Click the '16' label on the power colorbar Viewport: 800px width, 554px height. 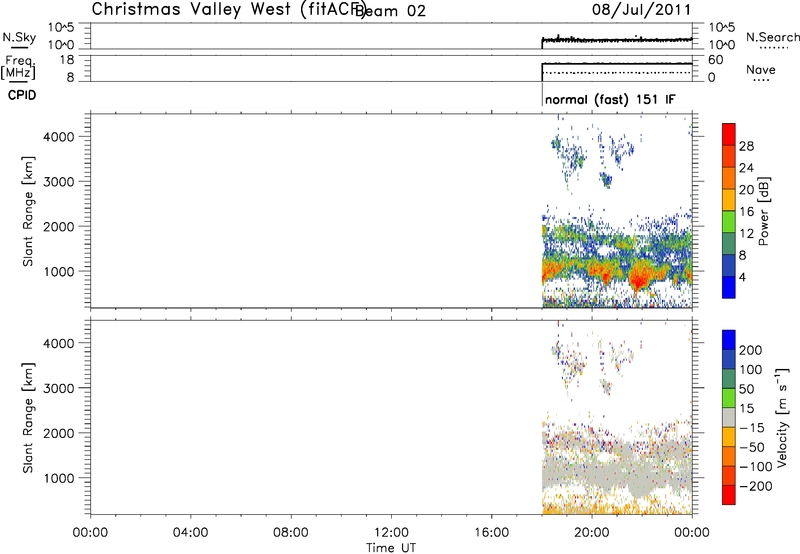(746, 212)
